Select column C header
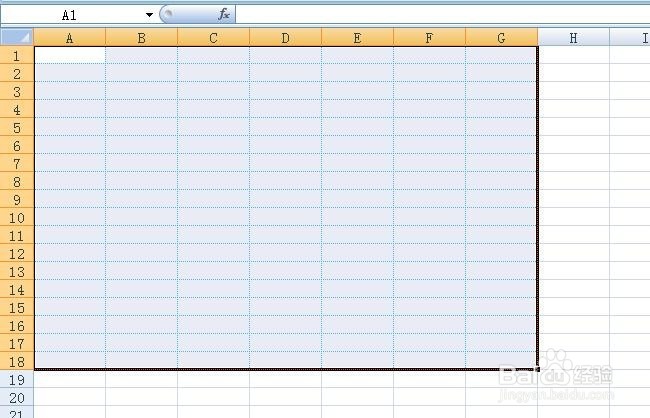 (x=213, y=38)
